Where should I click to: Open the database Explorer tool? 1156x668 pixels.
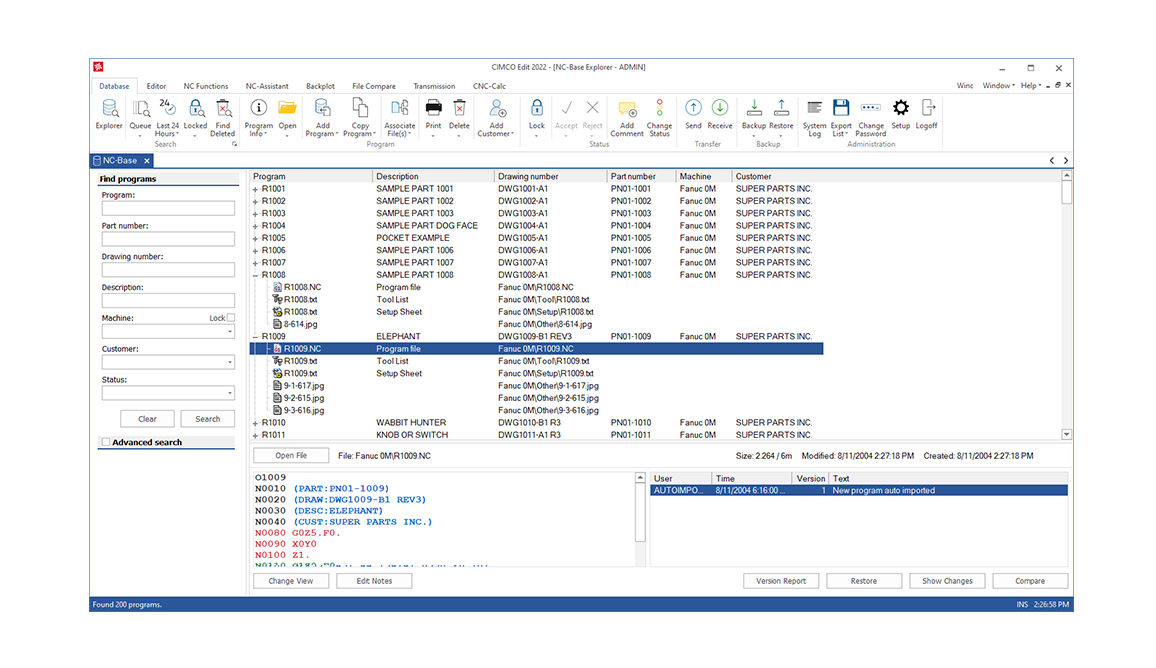point(109,108)
